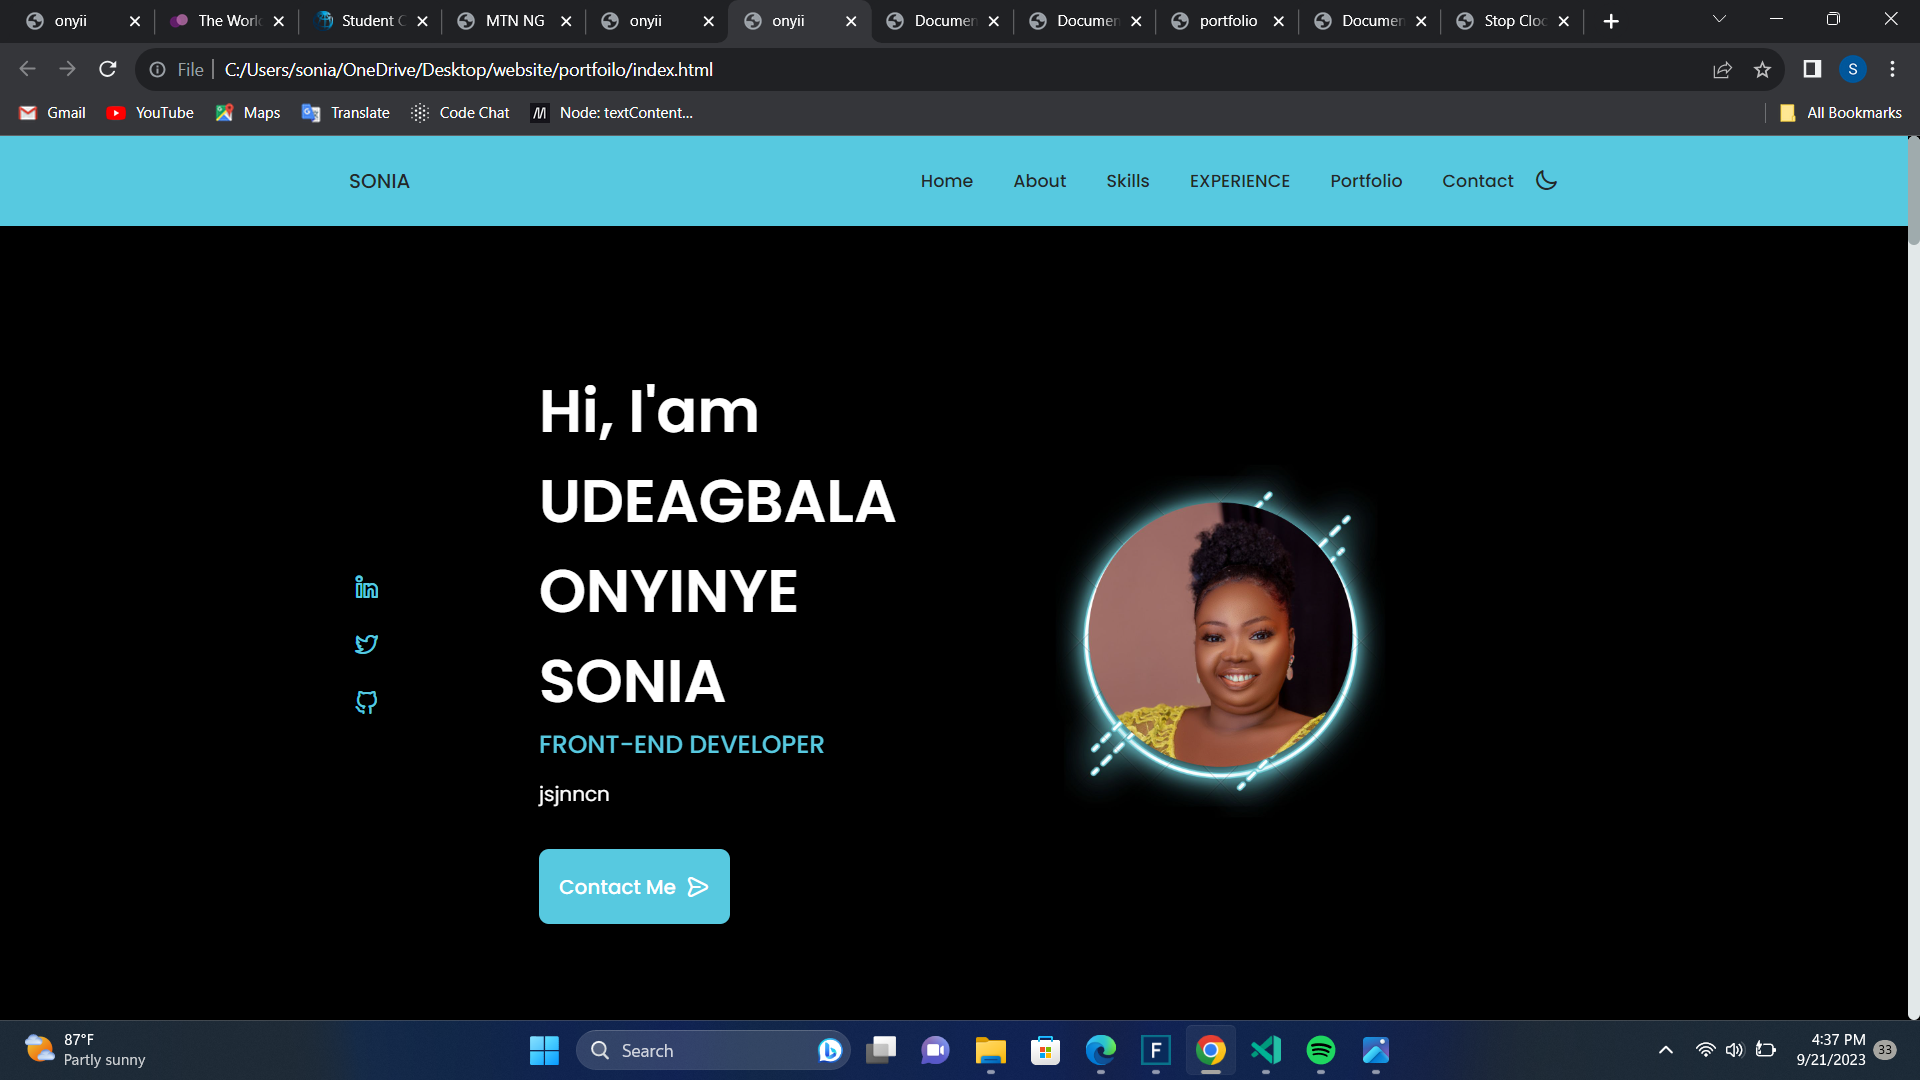Toggle dark mode moon icon
Viewport: 1920px width, 1080px height.
1546,181
